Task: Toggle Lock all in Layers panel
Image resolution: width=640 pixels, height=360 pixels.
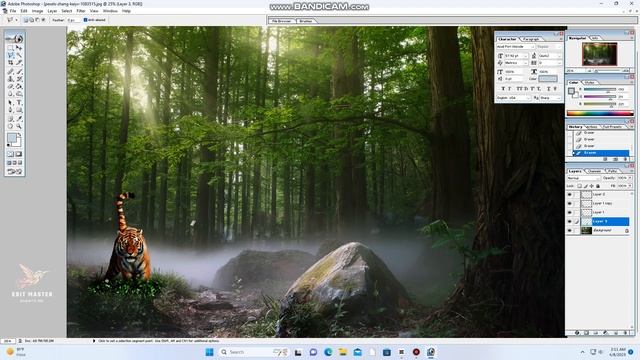Action: 598,186
